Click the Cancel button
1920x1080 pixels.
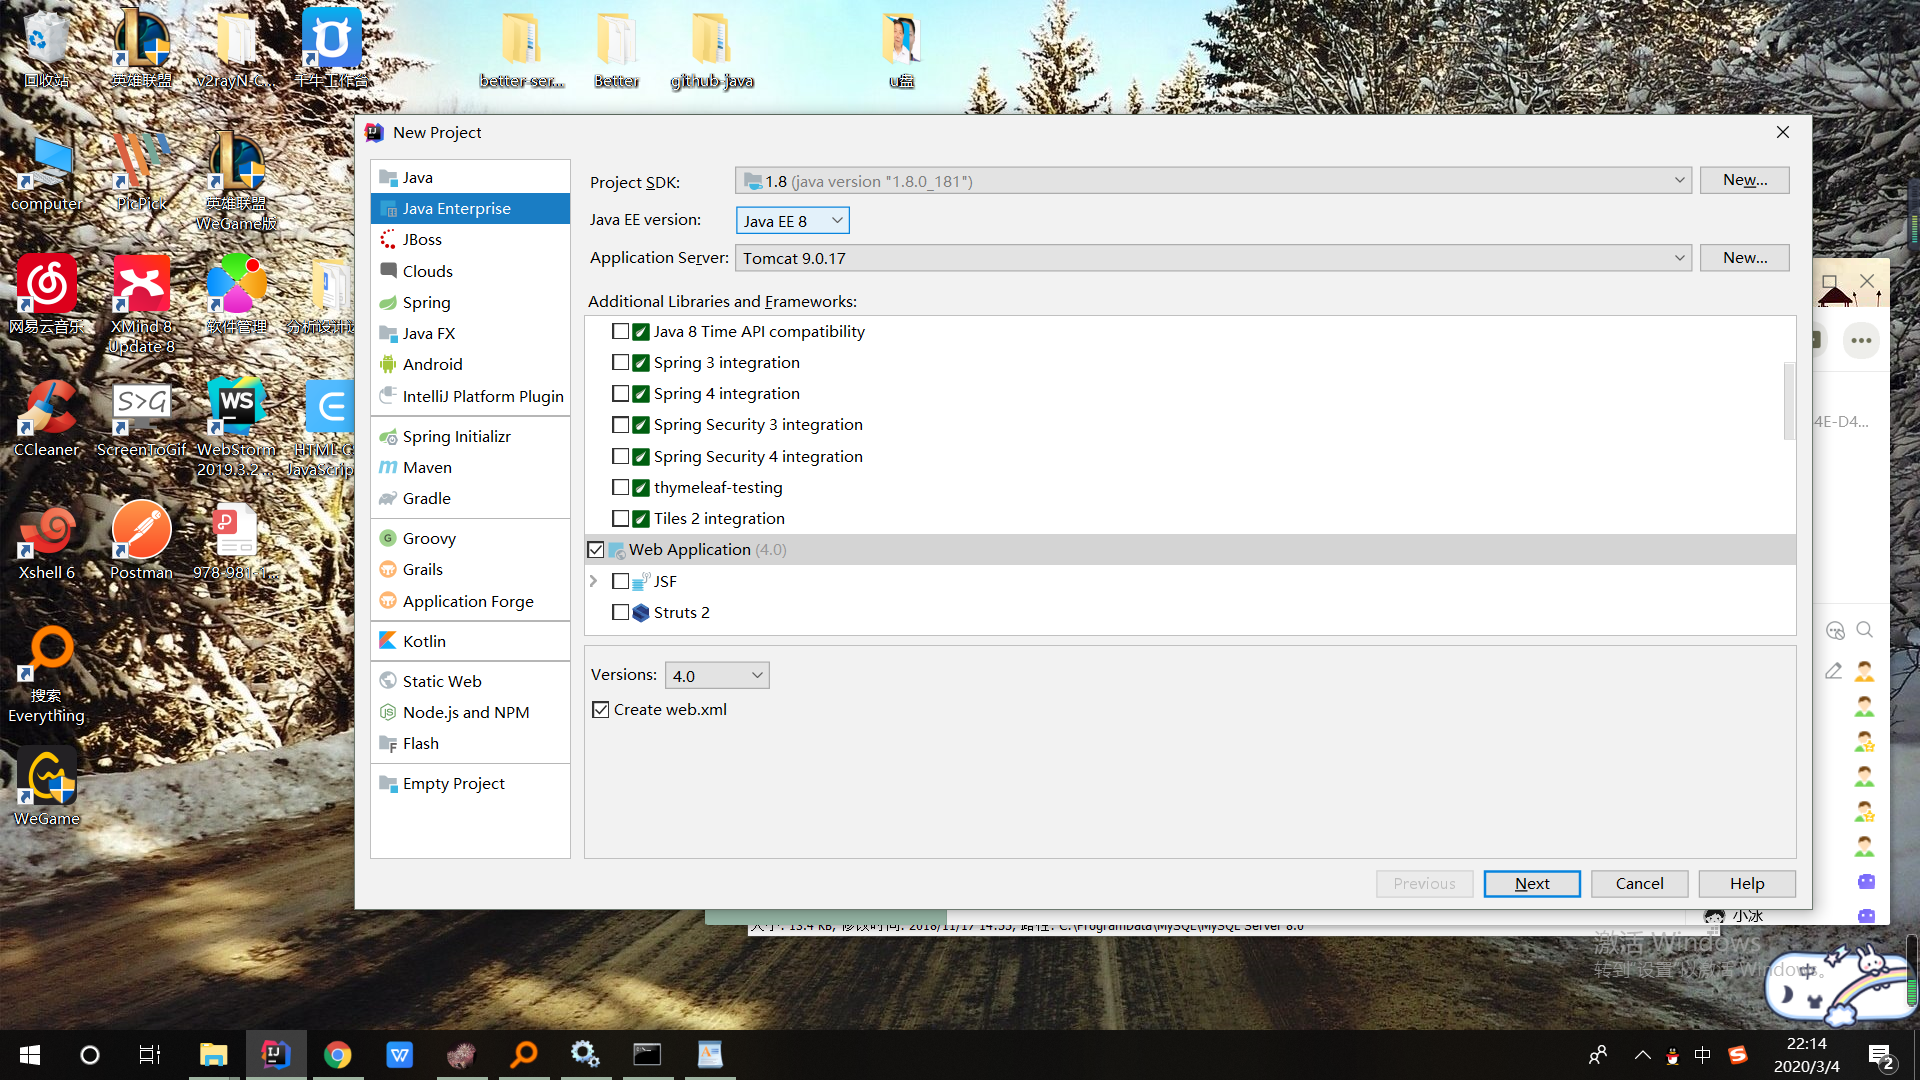[1640, 883]
